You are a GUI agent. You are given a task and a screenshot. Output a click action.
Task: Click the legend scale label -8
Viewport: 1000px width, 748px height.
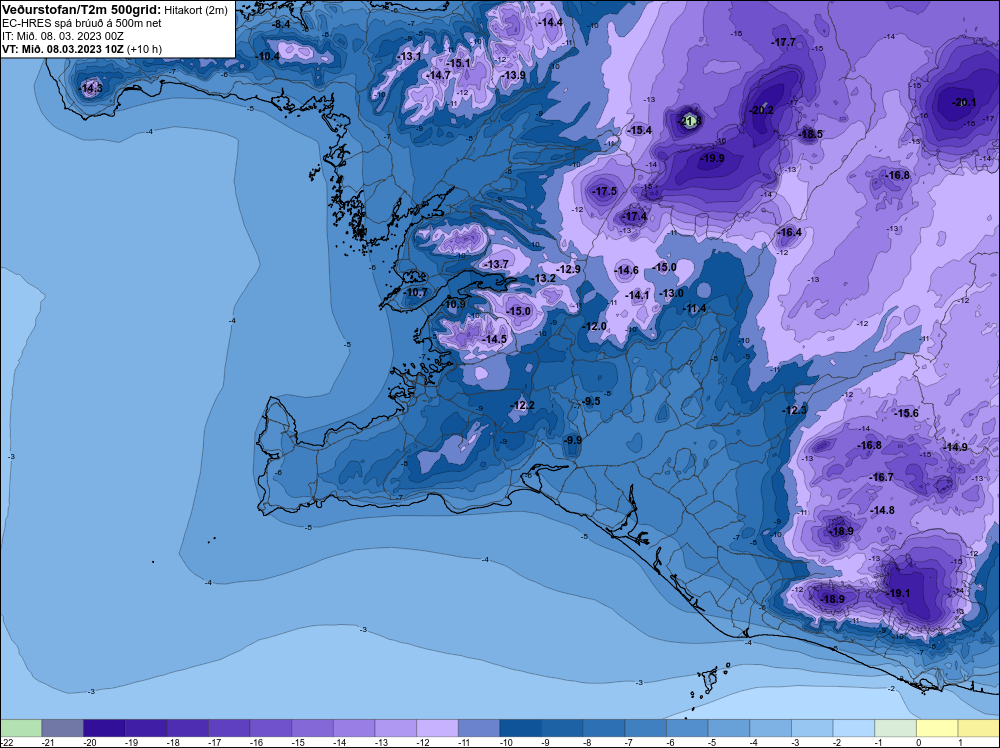pyautogui.click(x=588, y=742)
